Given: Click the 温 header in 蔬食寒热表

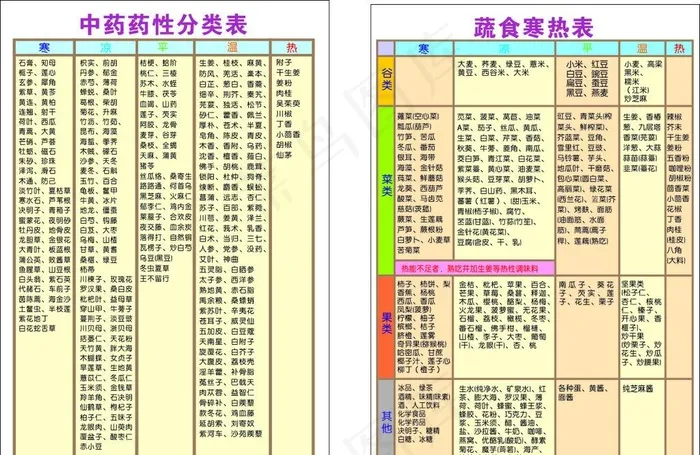Looking at the screenshot, I should coord(642,48).
